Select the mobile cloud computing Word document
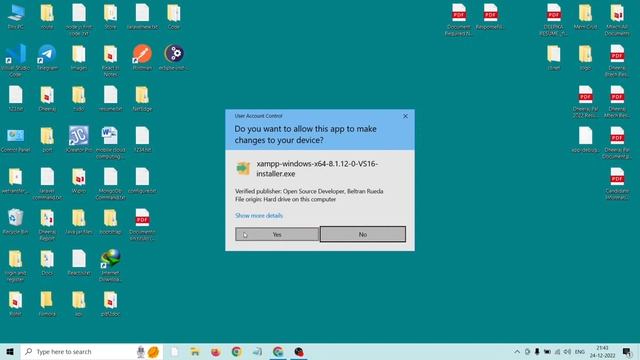 click(110, 142)
